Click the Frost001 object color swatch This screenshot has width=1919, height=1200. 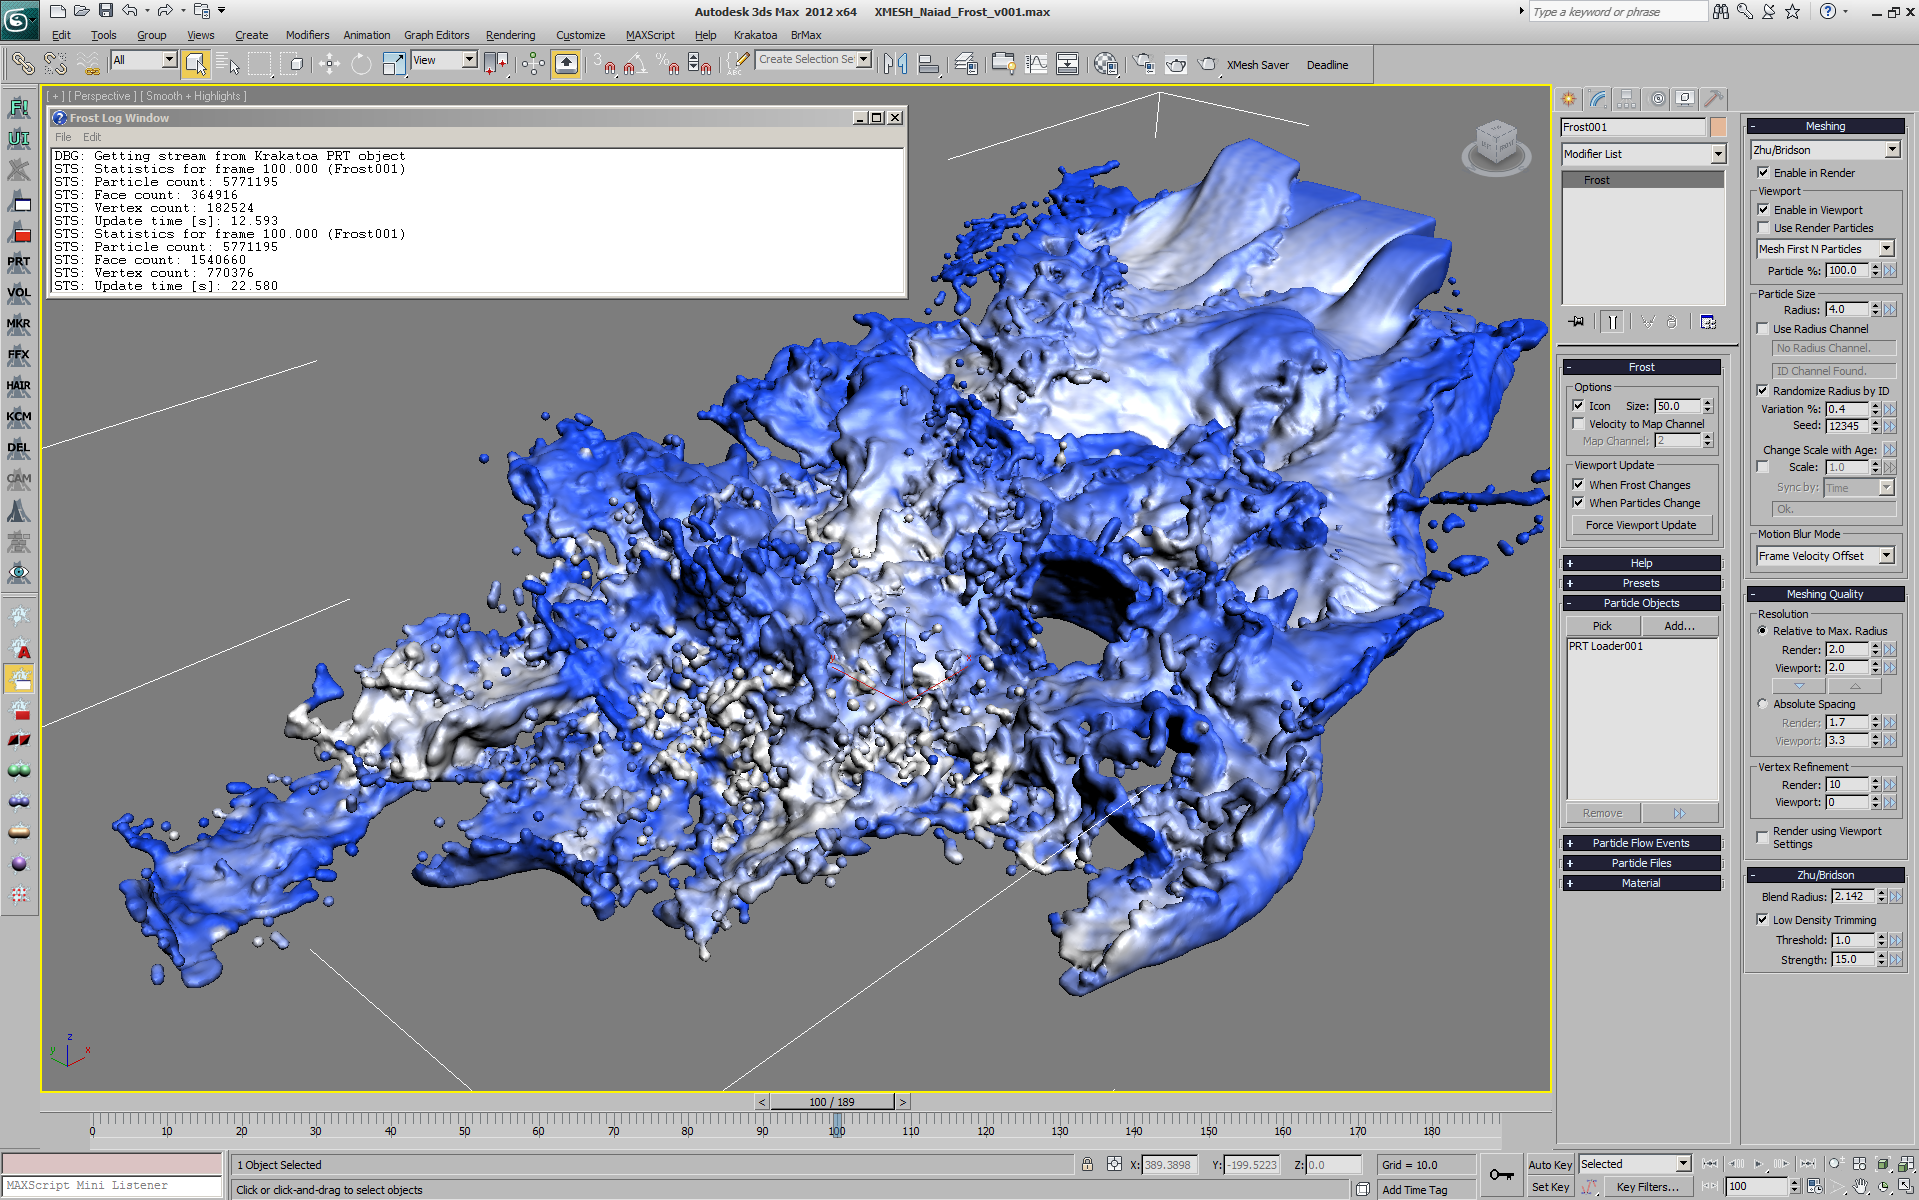pos(1719,126)
